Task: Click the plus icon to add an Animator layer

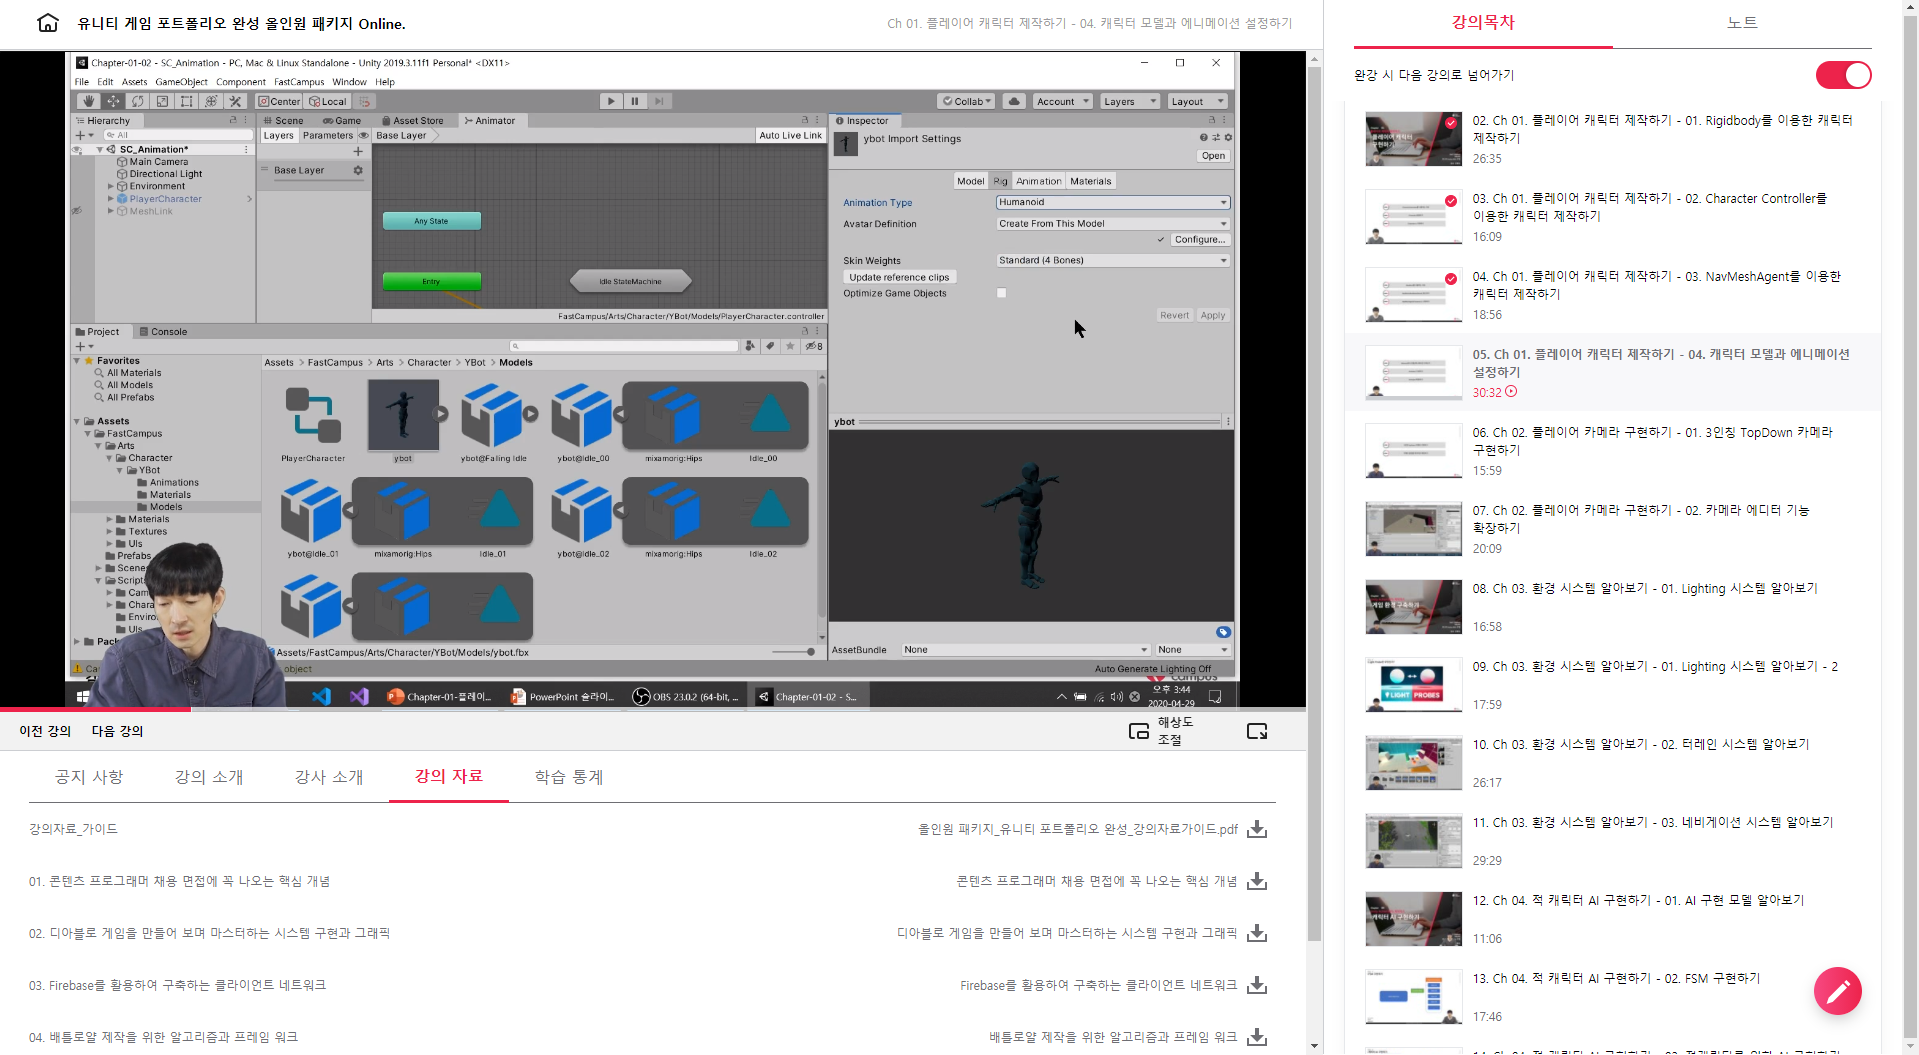Action: pos(358,151)
